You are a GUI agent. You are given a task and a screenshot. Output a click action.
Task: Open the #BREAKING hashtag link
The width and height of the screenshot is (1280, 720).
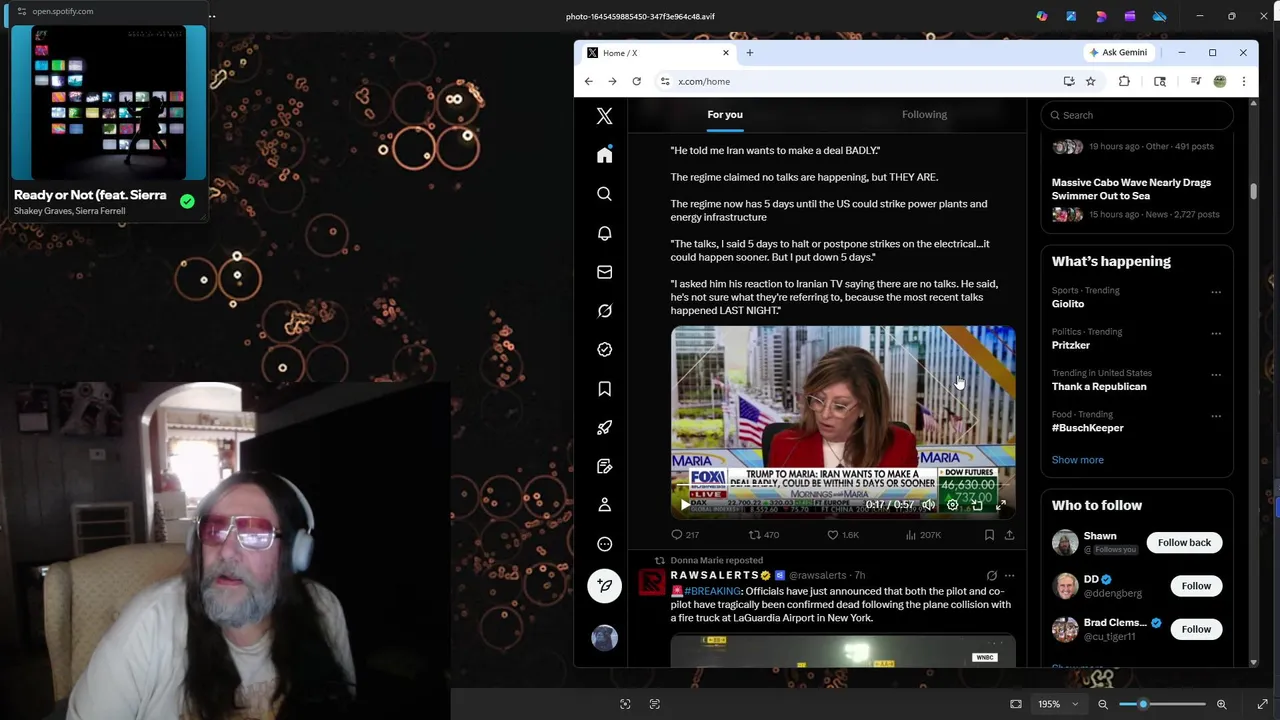[x=712, y=591]
